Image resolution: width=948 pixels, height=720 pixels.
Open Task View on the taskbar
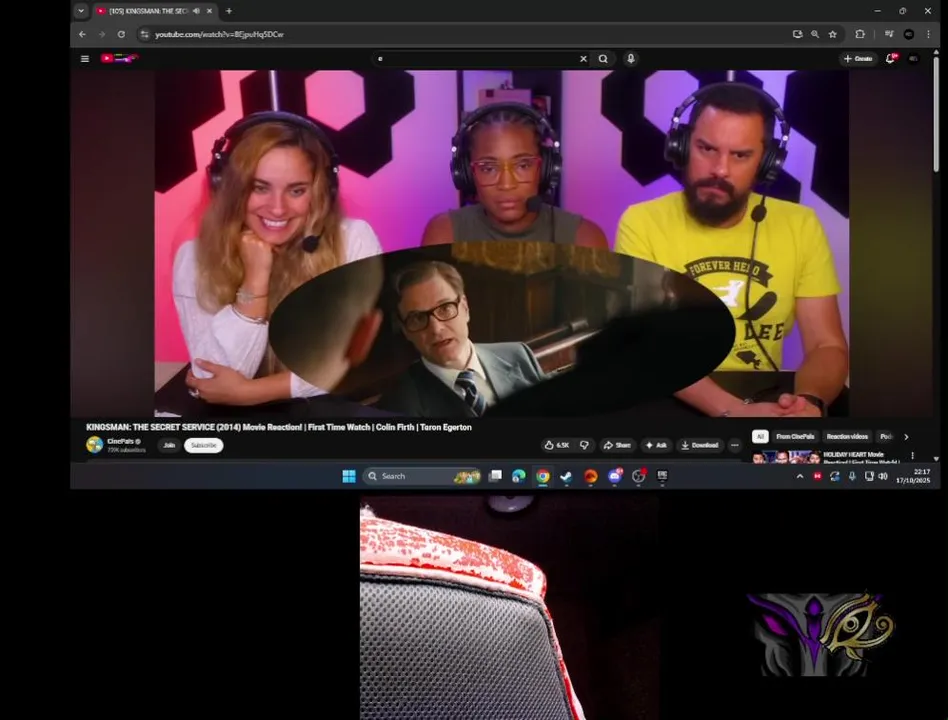(x=495, y=476)
